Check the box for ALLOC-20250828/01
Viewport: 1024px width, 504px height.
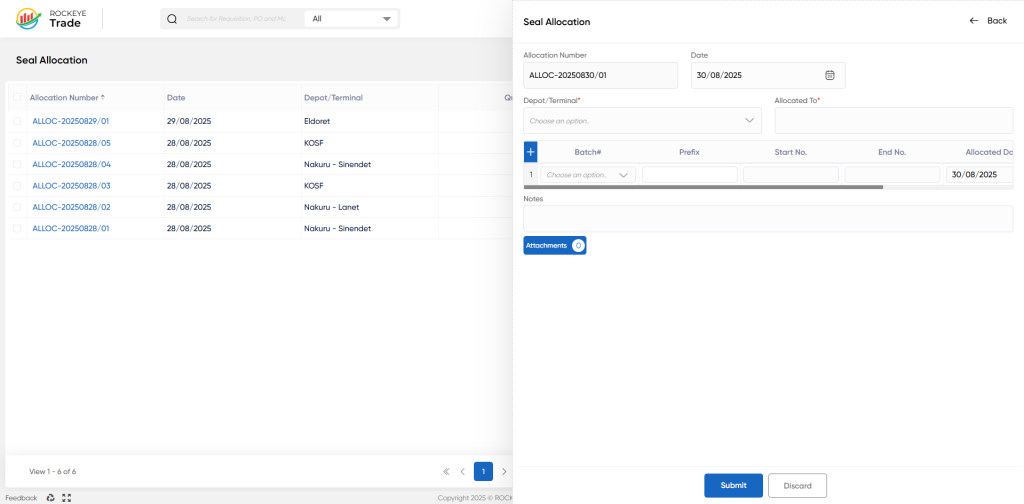tap(17, 228)
